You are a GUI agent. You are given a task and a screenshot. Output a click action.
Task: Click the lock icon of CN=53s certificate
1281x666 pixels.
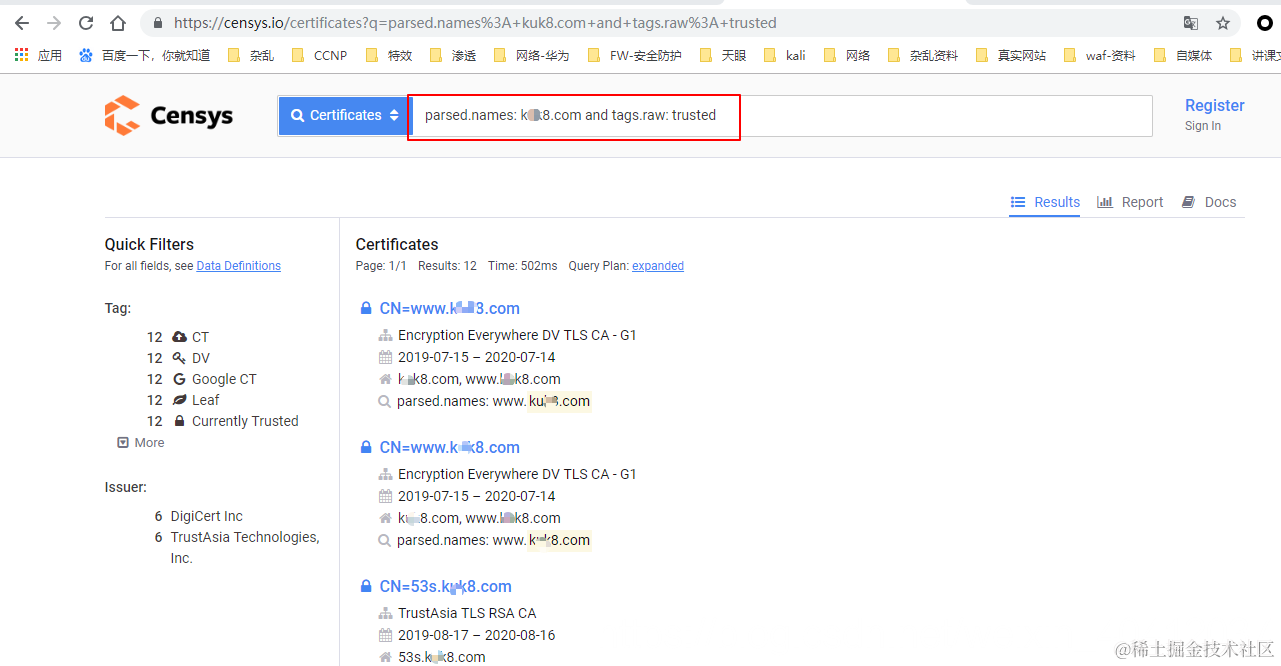(366, 586)
